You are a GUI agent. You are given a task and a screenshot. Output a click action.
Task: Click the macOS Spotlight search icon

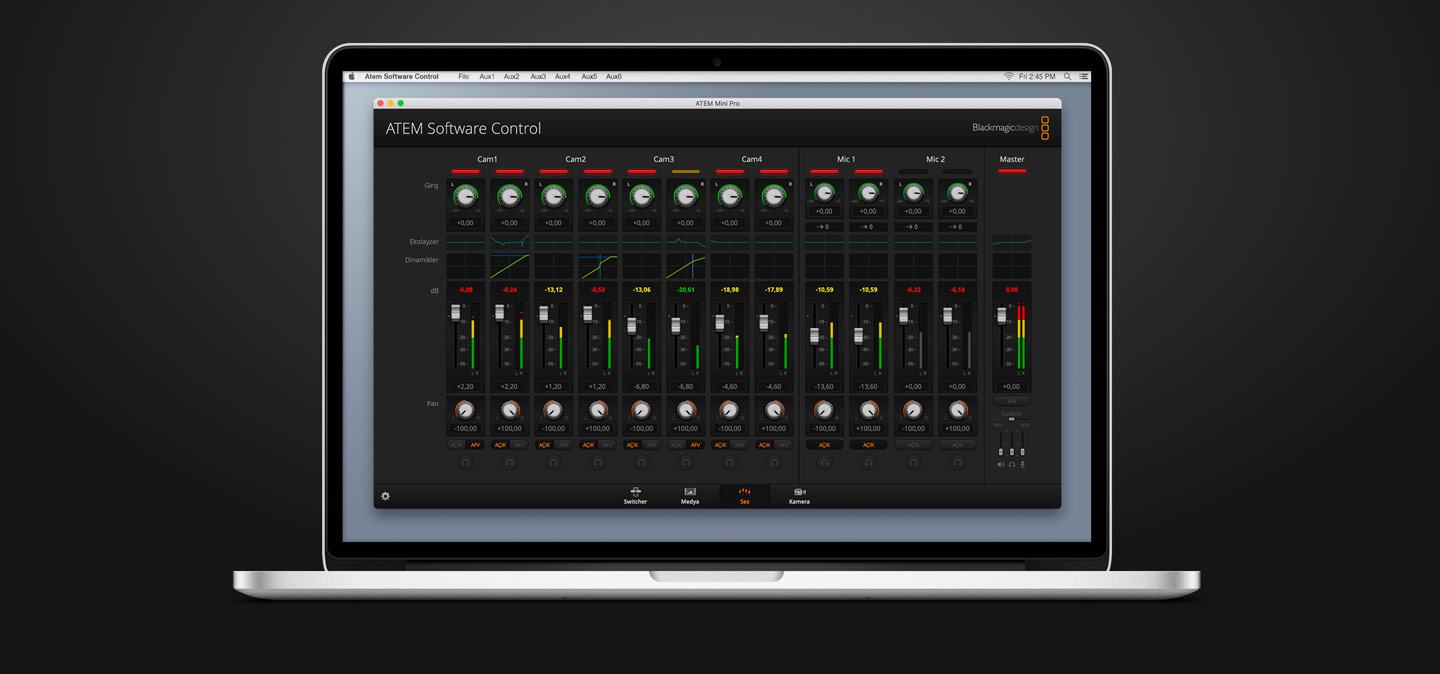(1067, 77)
